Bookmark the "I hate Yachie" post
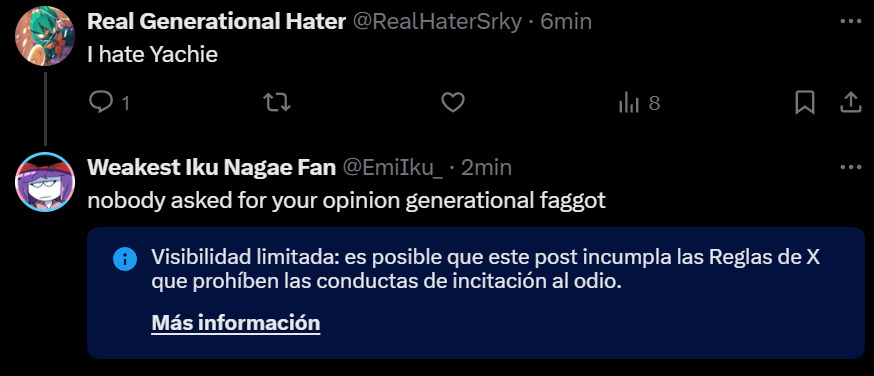Image resolution: width=874 pixels, height=376 pixels. (804, 102)
